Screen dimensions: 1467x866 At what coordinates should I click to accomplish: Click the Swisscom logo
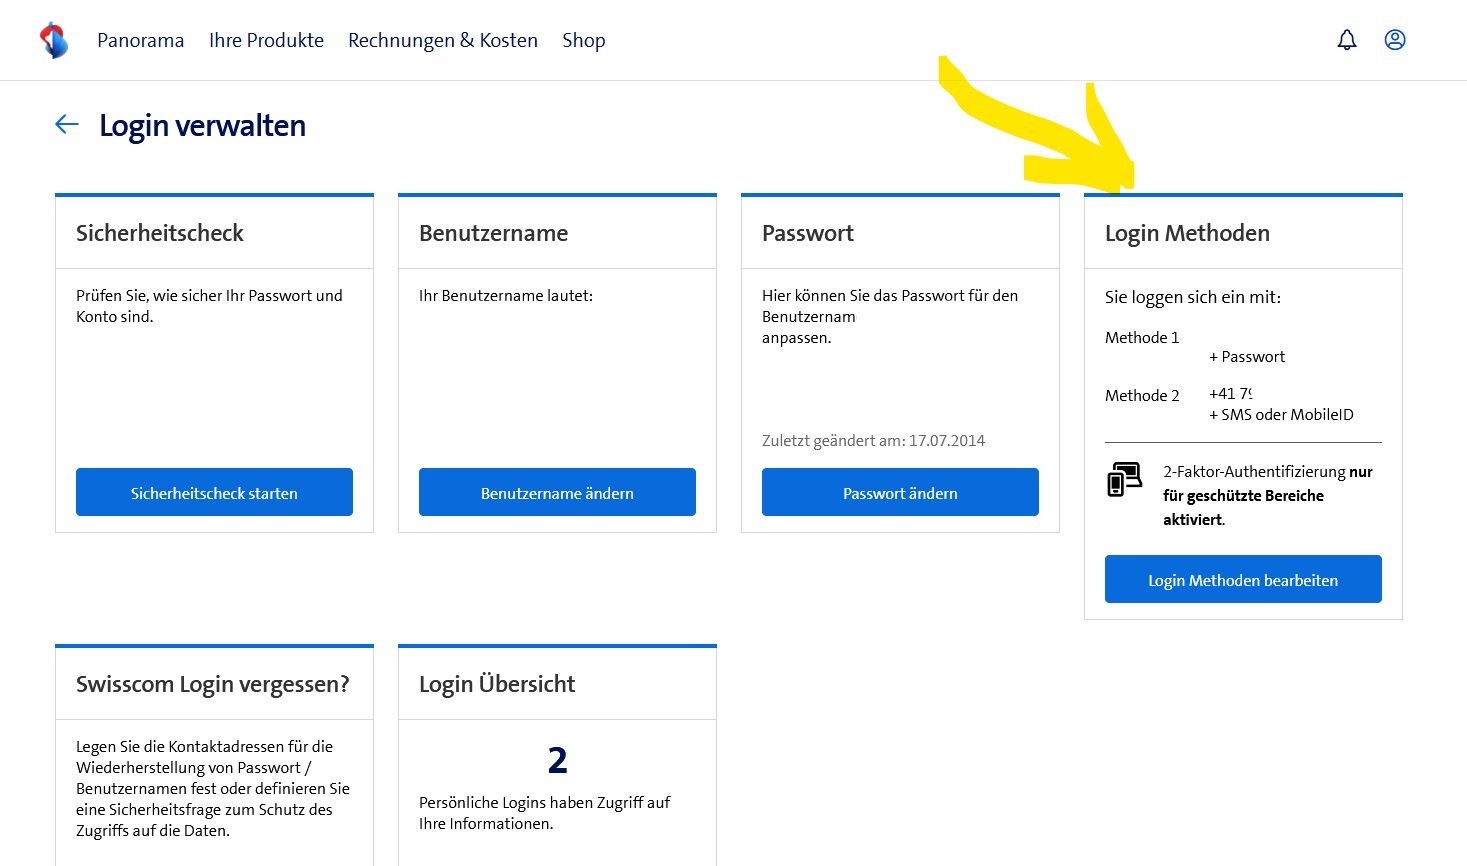pyautogui.click(x=54, y=41)
